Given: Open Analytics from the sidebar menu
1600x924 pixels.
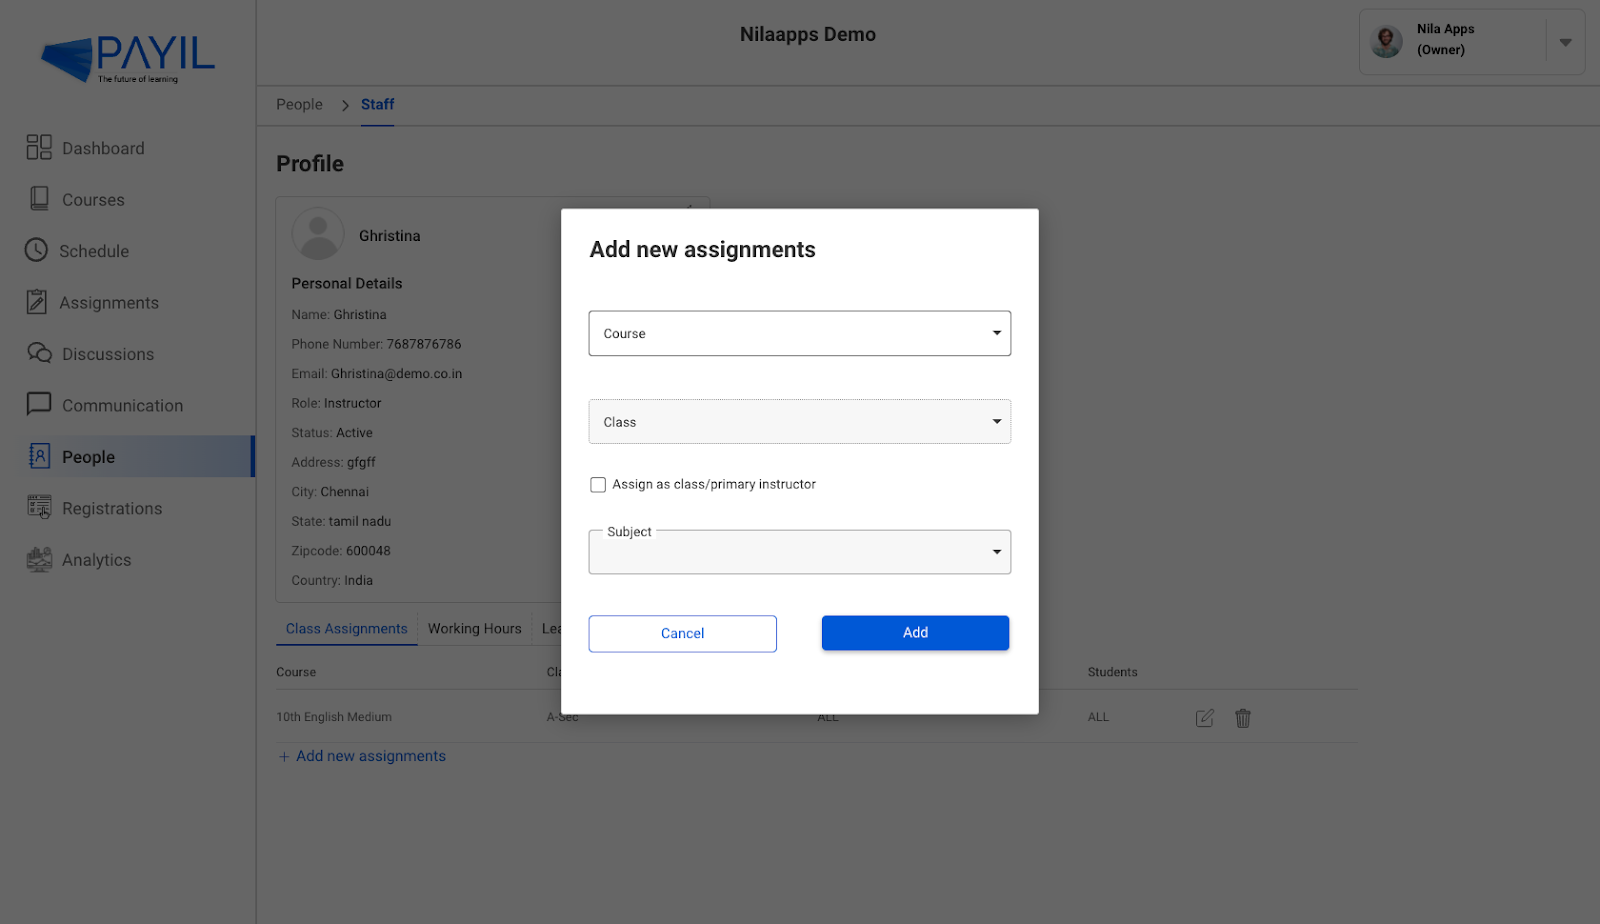Looking at the screenshot, I should (x=96, y=560).
